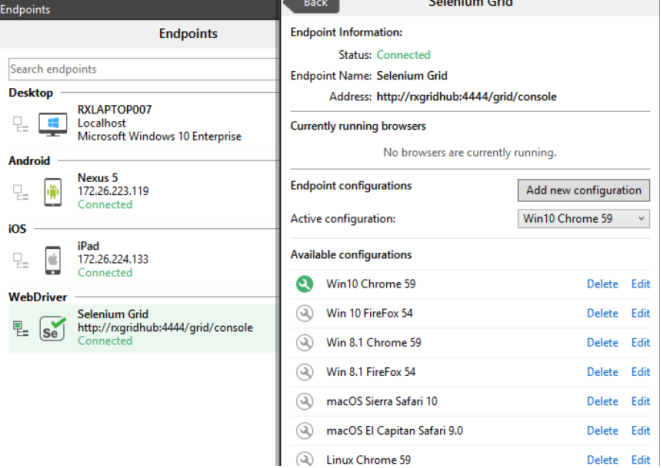
Task: Click the Selenium Grid Se icon
Action: pyautogui.click(x=52, y=327)
